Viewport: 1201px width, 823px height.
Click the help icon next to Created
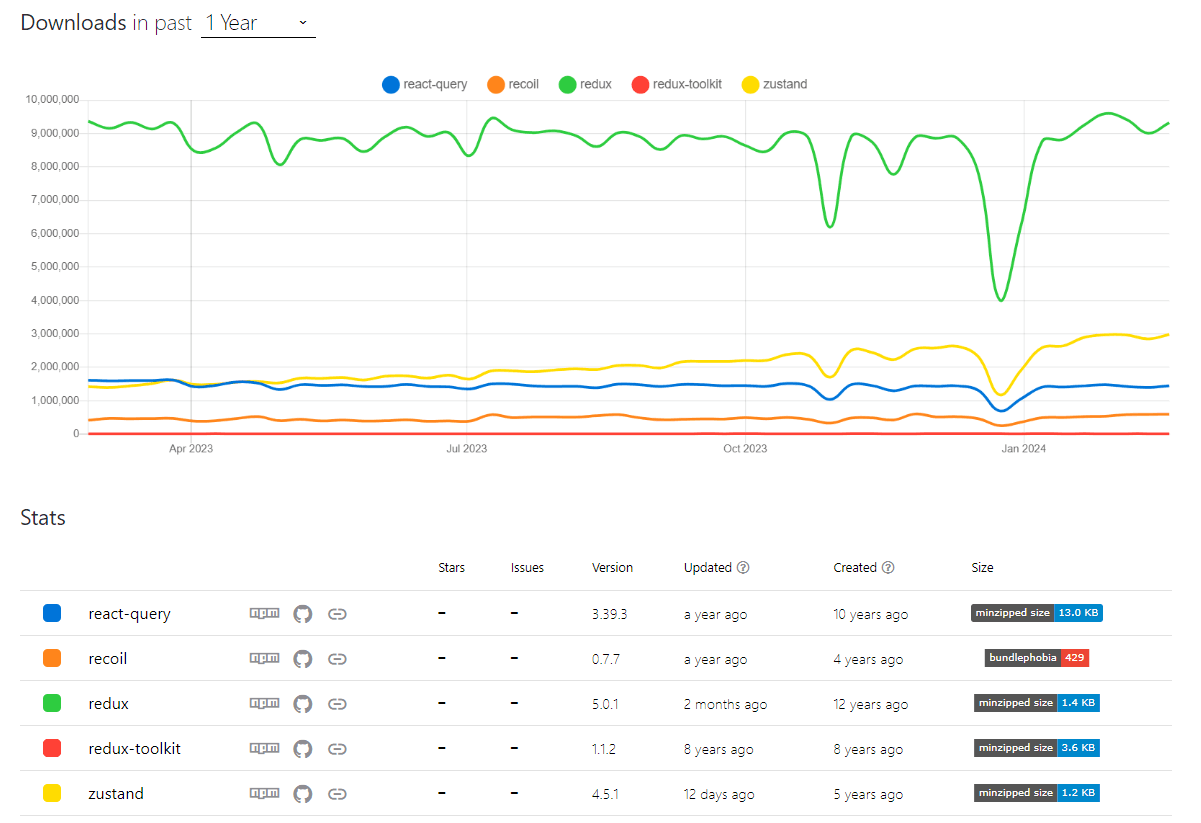[888, 568]
